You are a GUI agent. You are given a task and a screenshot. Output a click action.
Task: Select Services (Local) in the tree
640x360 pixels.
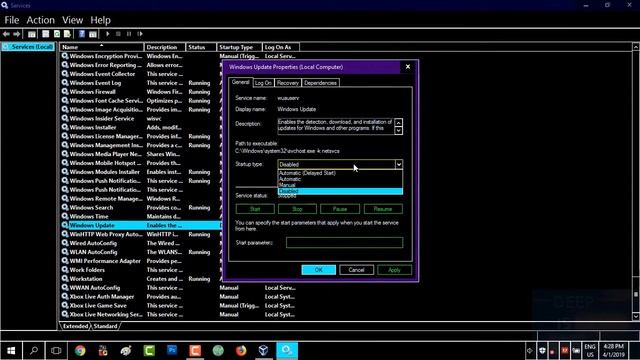(28, 47)
